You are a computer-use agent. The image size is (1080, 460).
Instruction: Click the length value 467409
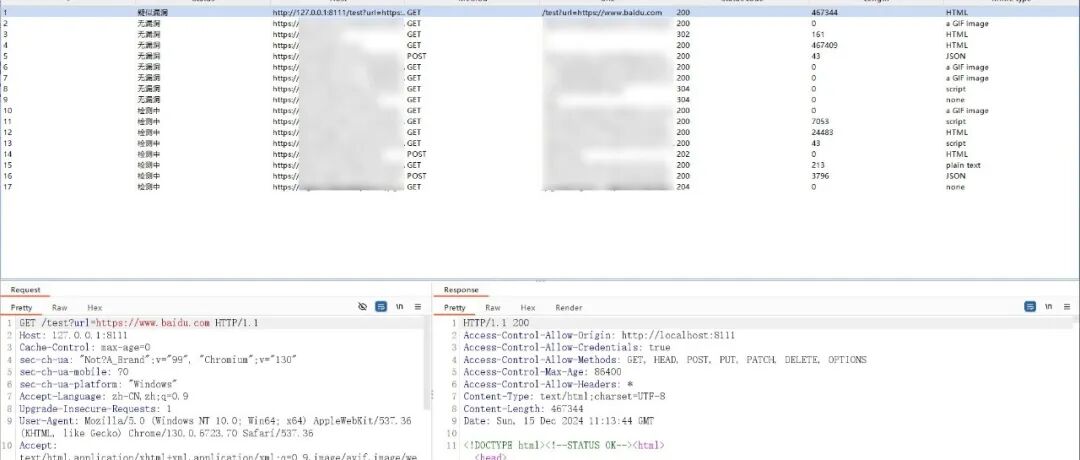click(825, 45)
